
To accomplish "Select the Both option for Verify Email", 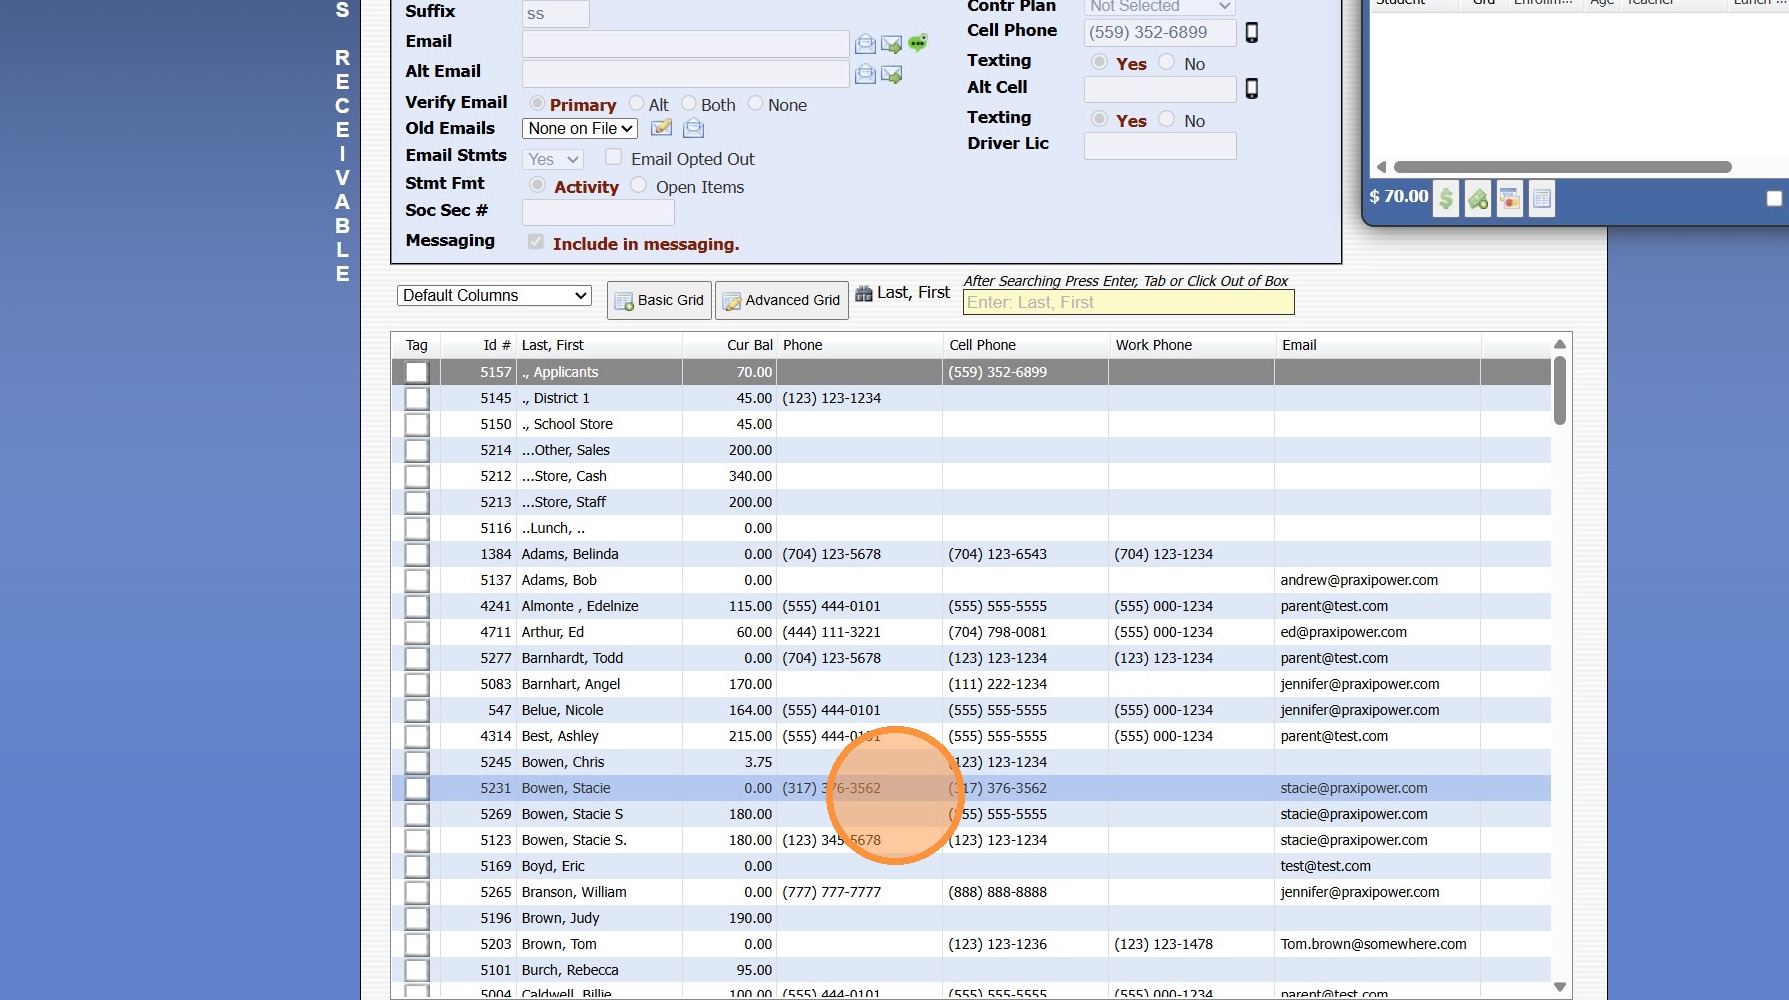I will (689, 104).
